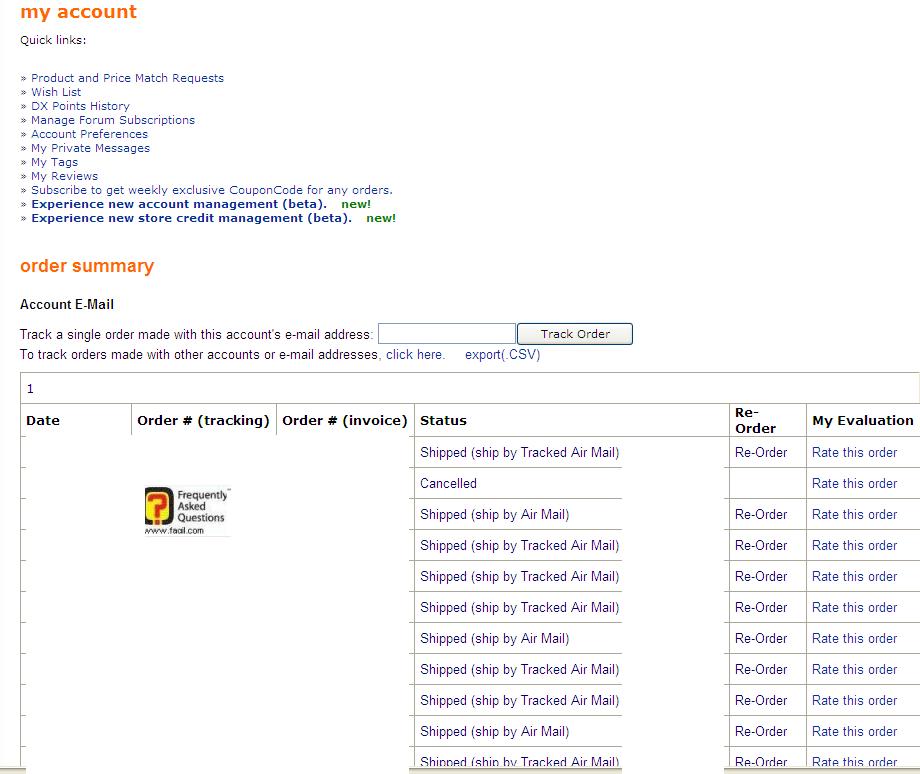
Task: Subscribe to weekly exclusive CouponCode link
Action: (211, 190)
